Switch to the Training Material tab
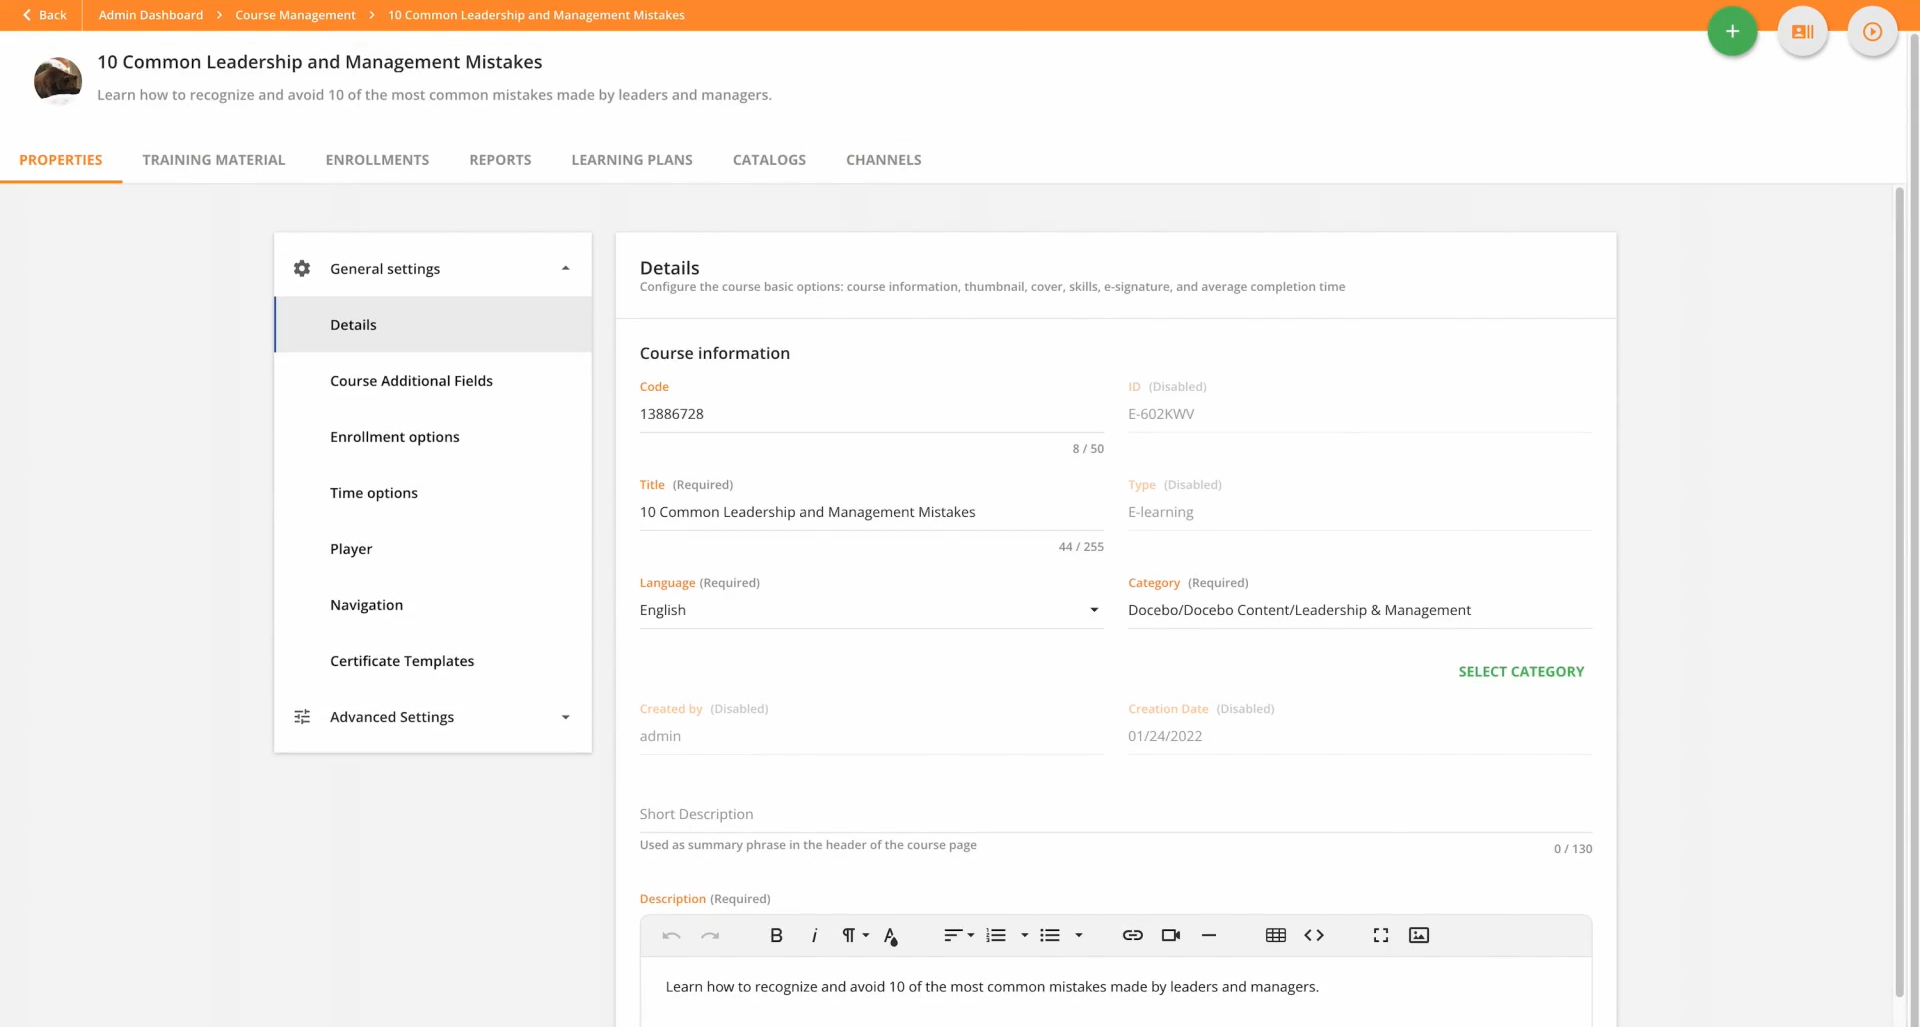Screen dimensions: 1920x1027 [x=214, y=160]
